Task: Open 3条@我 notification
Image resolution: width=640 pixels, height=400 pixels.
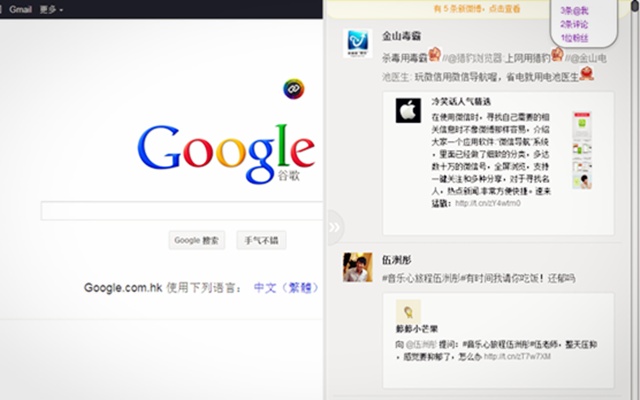Action: [574, 11]
